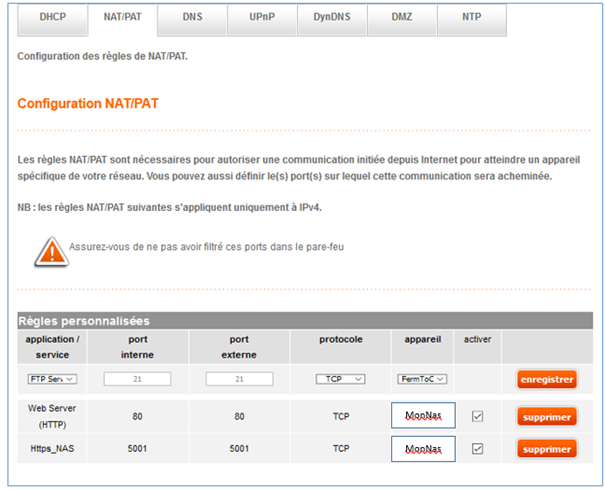Image resolution: width=605 pixels, height=490 pixels.
Task: Click the enregistrer button
Action: pyautogui.click(x=547, y=379)
